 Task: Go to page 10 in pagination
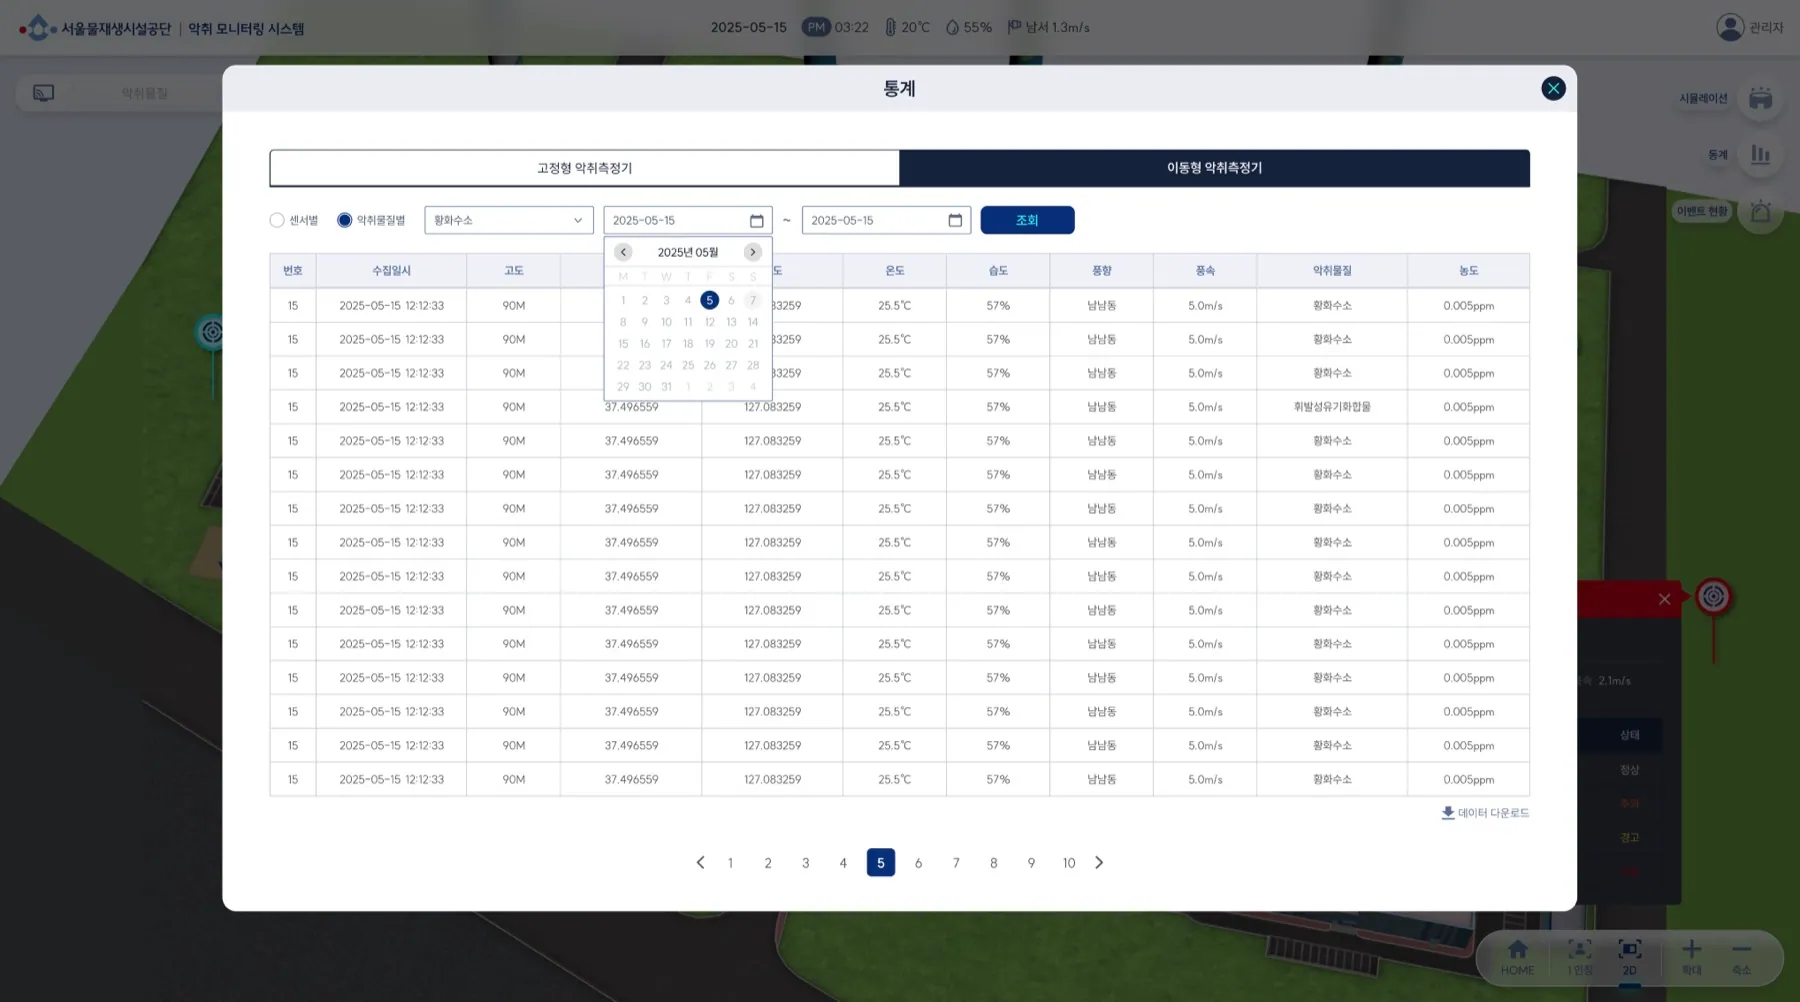pyautogui.click(x=1069, y=863)
